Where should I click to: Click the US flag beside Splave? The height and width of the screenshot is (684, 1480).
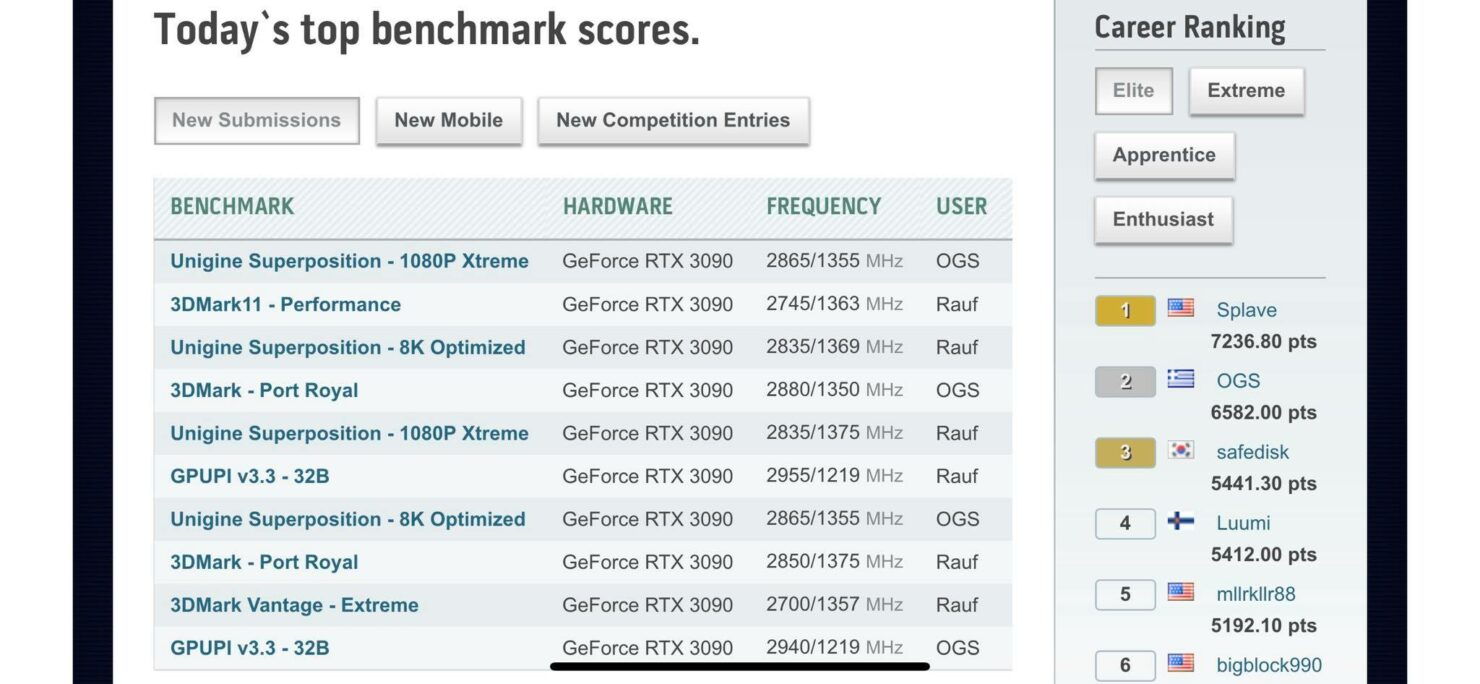point(1181,308)
